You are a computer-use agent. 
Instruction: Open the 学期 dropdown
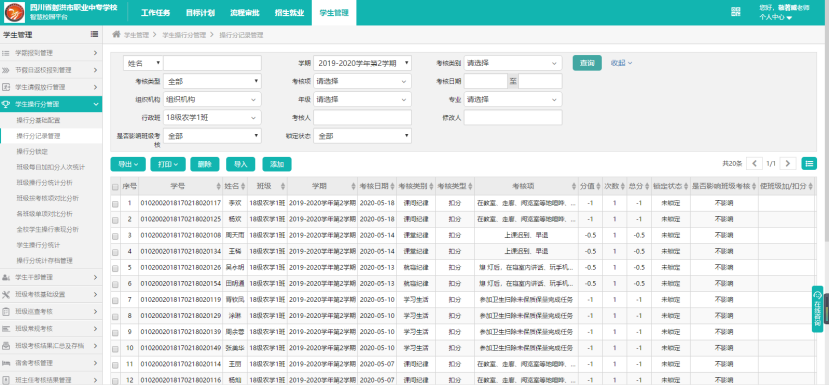[x=362, y=63]
